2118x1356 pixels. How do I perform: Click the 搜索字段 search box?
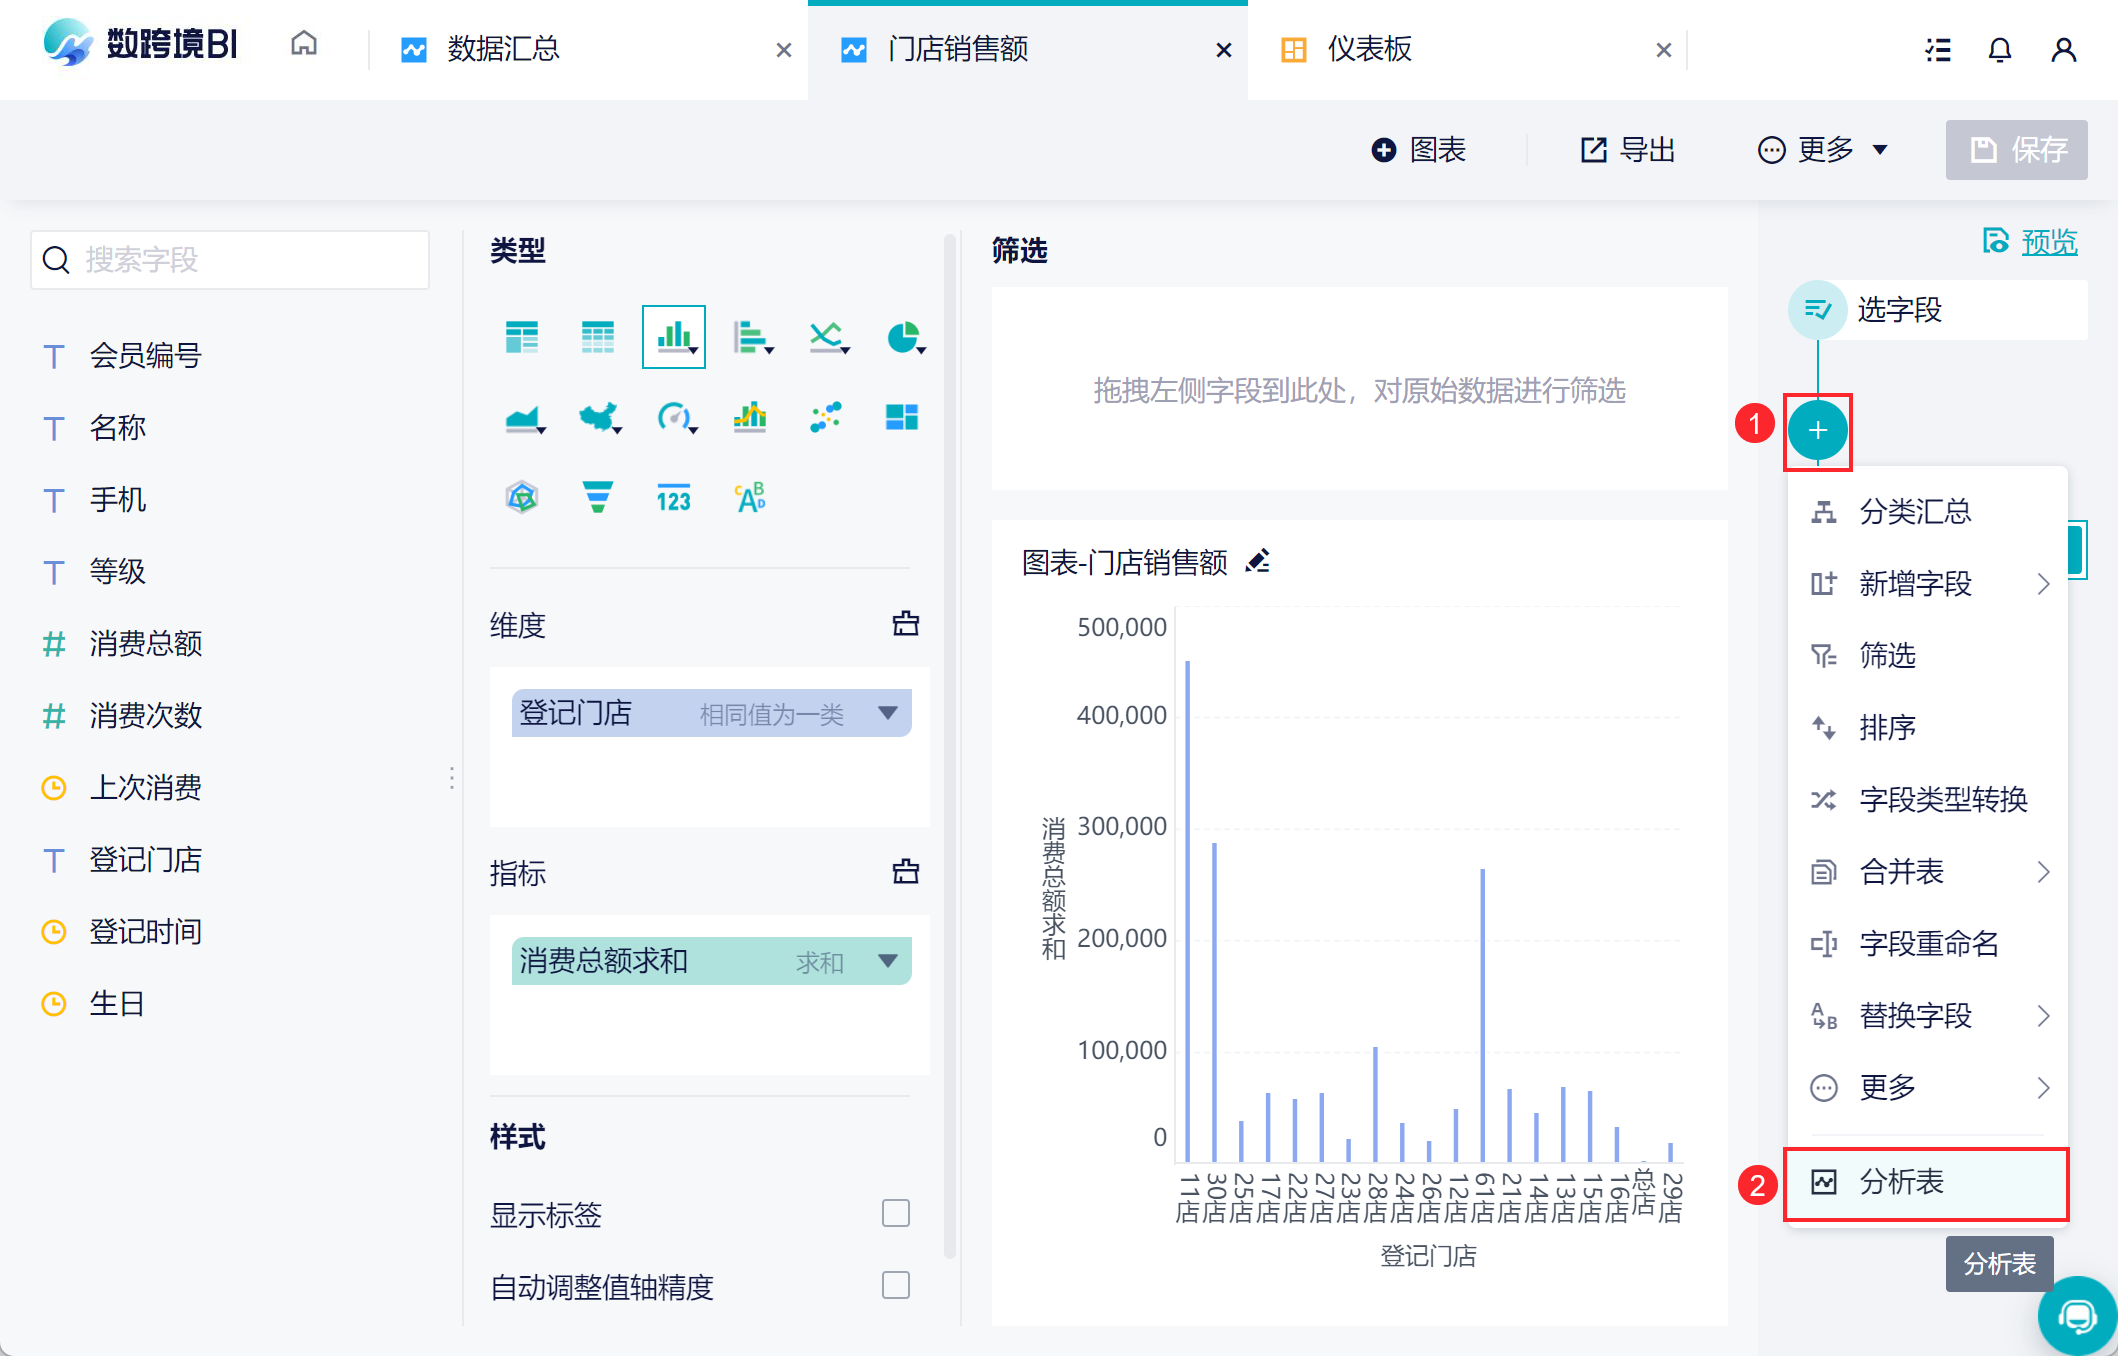(230, 260)
